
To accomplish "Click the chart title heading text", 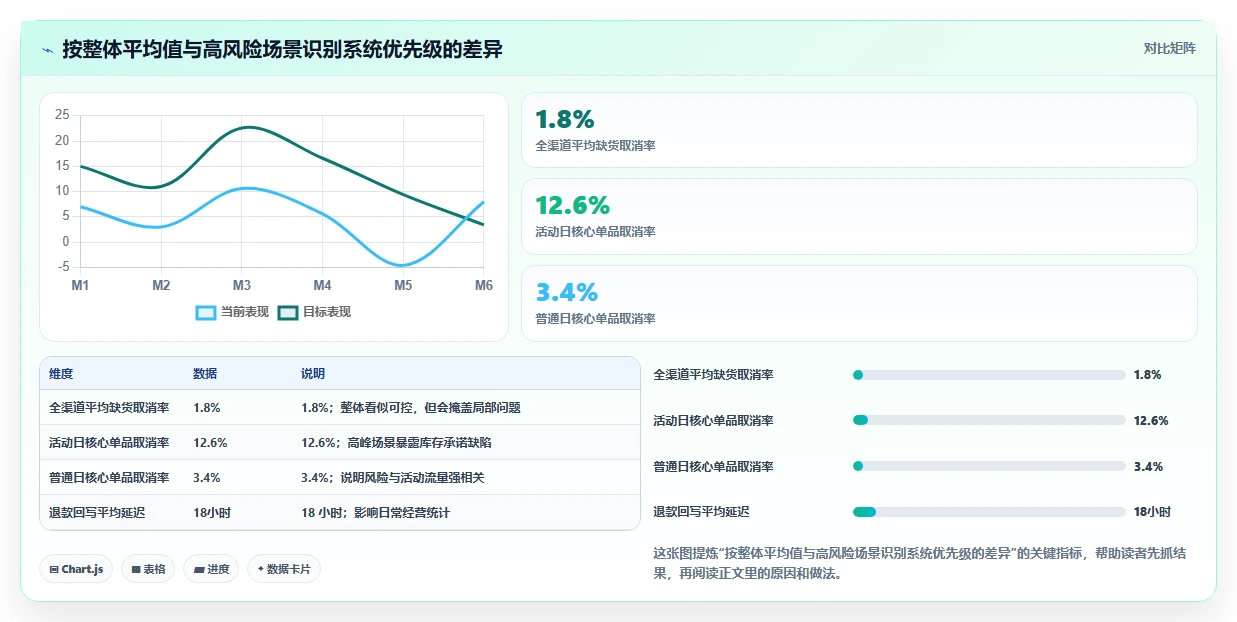I will point(282,49).
